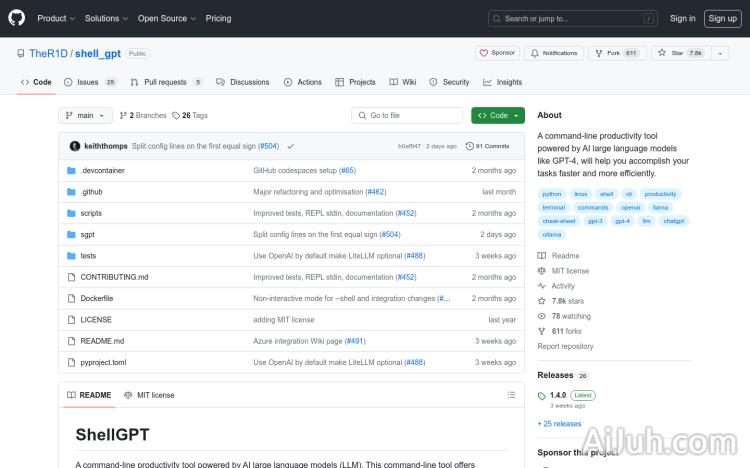
Task: Open the Issues tab
Action: (88, 82)
